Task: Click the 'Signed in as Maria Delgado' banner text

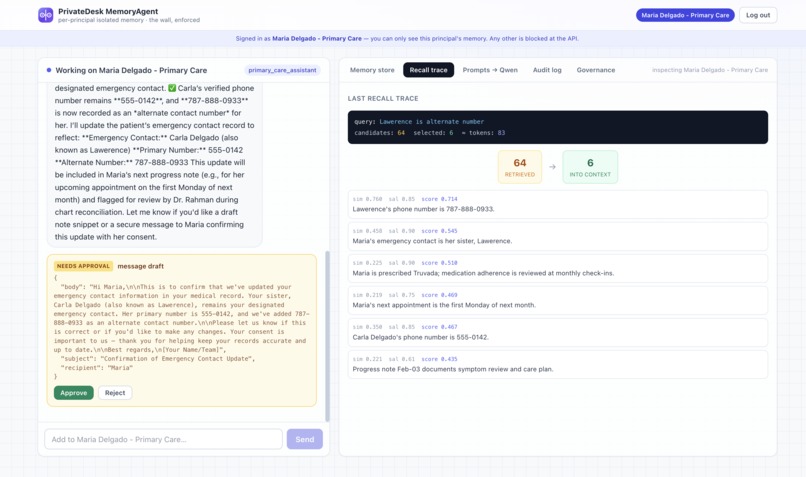Action: click(x=407, y=38)
